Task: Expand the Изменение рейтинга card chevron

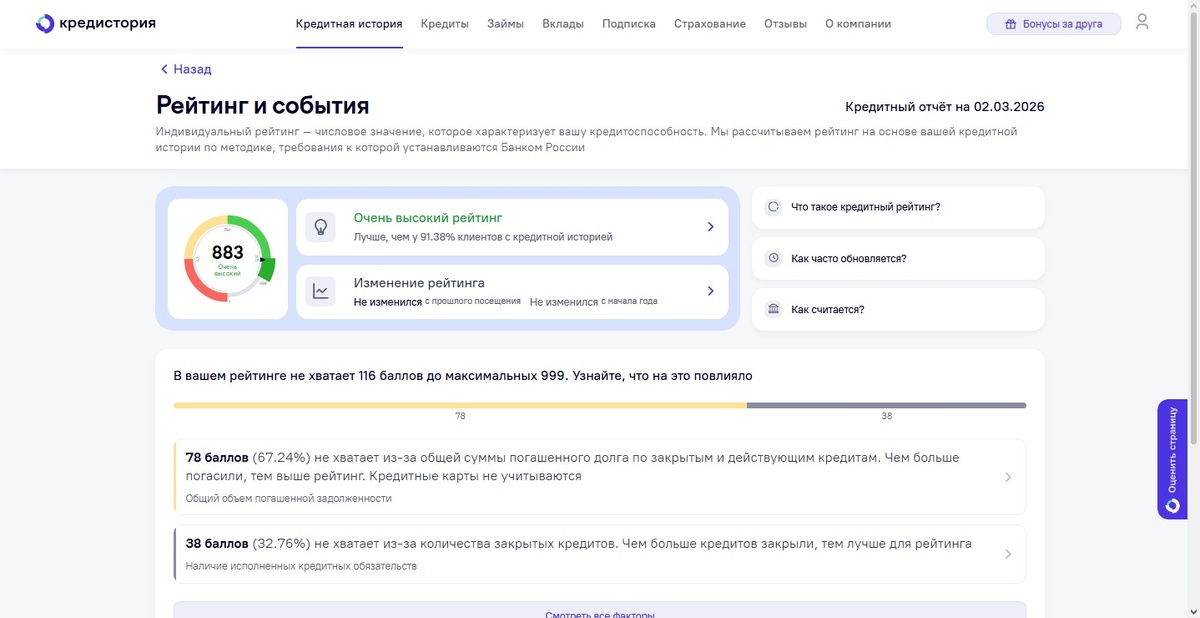Action: coord(711,291)
